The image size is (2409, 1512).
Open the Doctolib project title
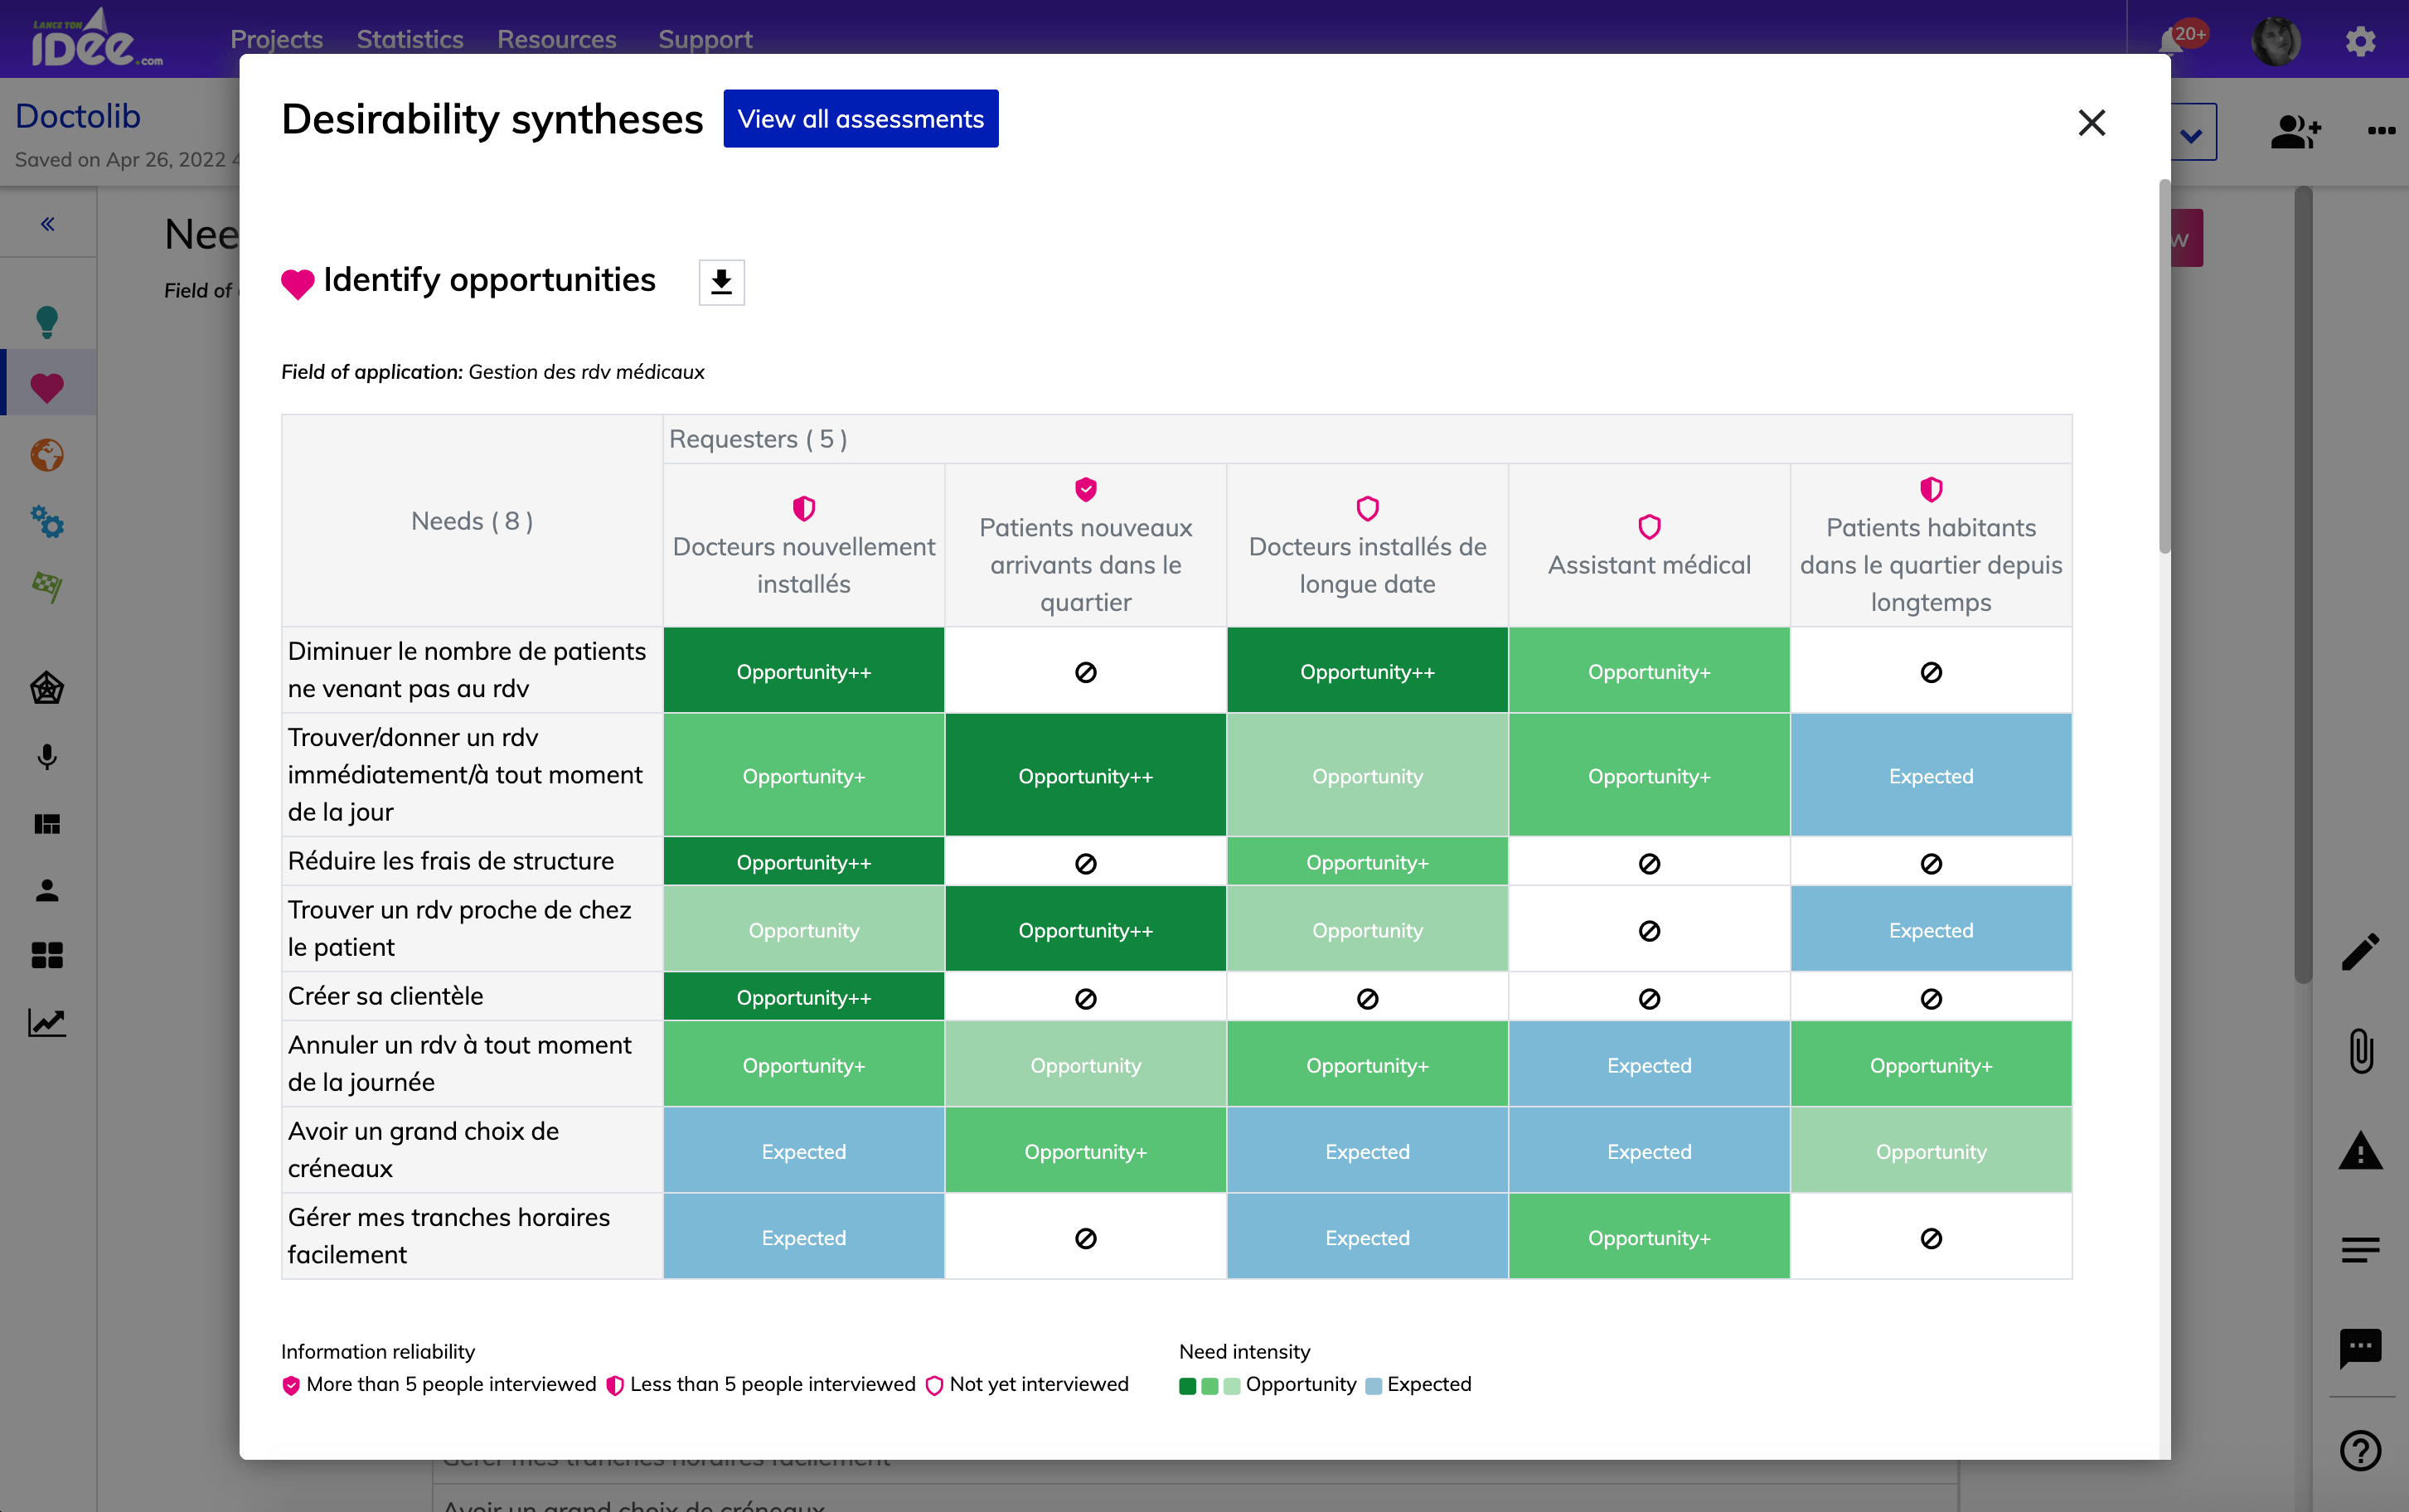click(78, 116)
